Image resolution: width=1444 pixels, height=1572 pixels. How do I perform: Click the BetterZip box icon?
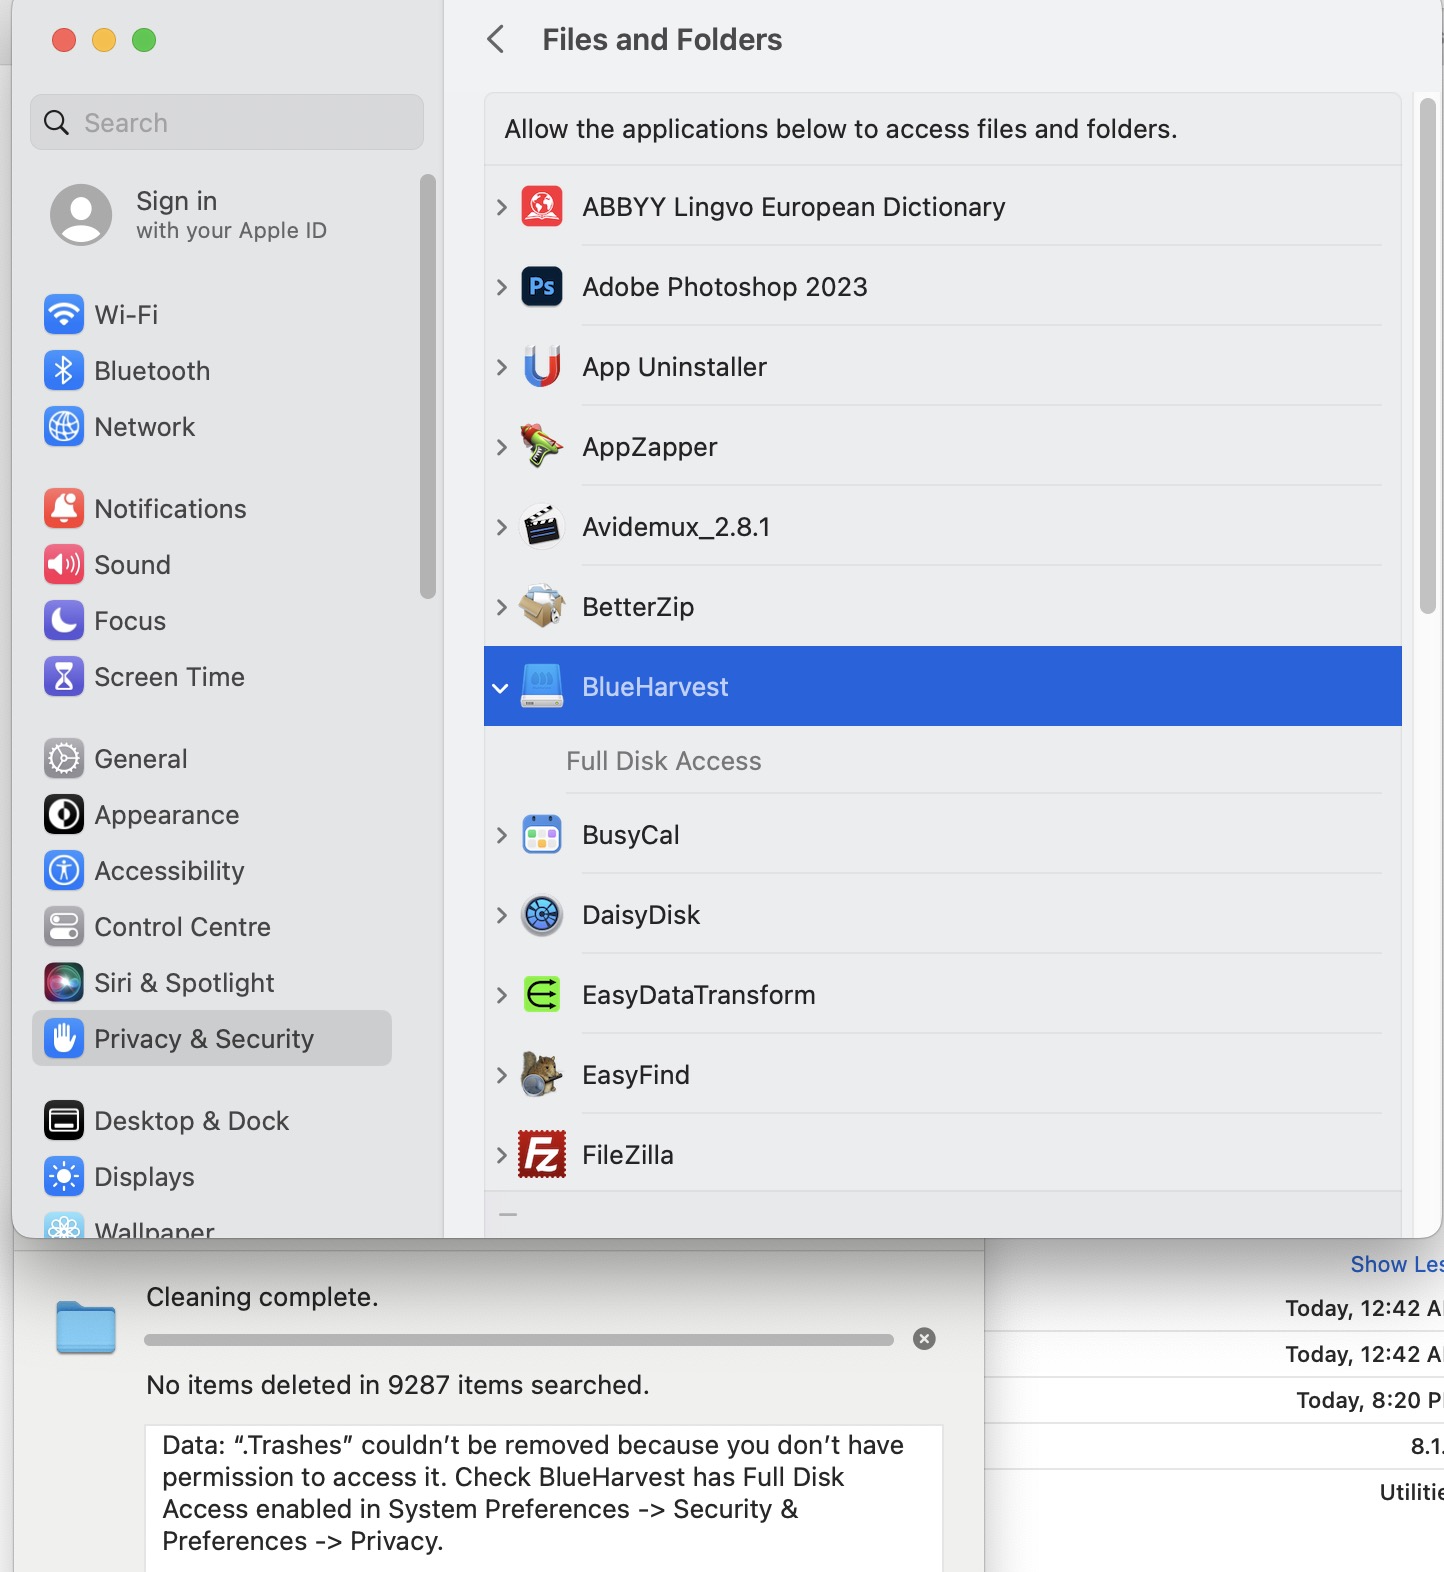(542, 607)
